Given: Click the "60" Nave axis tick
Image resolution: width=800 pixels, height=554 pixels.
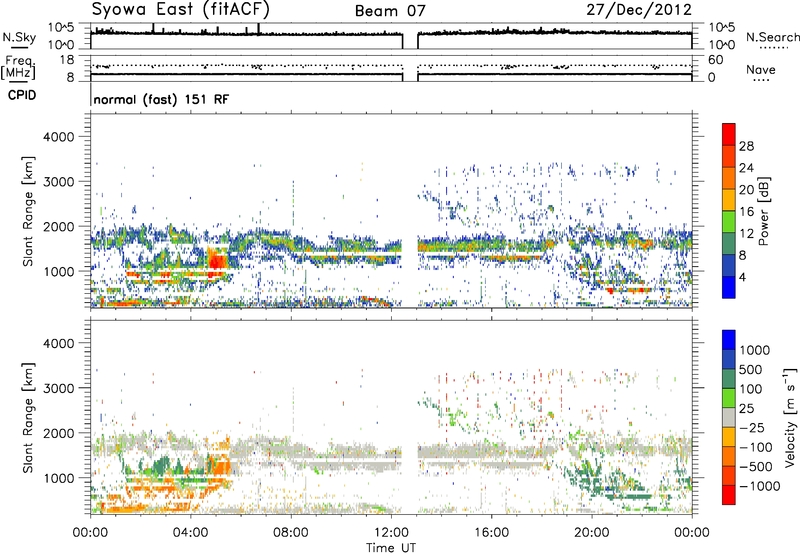Looking at the screenshot, I should pyautogui.click(x=715, y=60).
